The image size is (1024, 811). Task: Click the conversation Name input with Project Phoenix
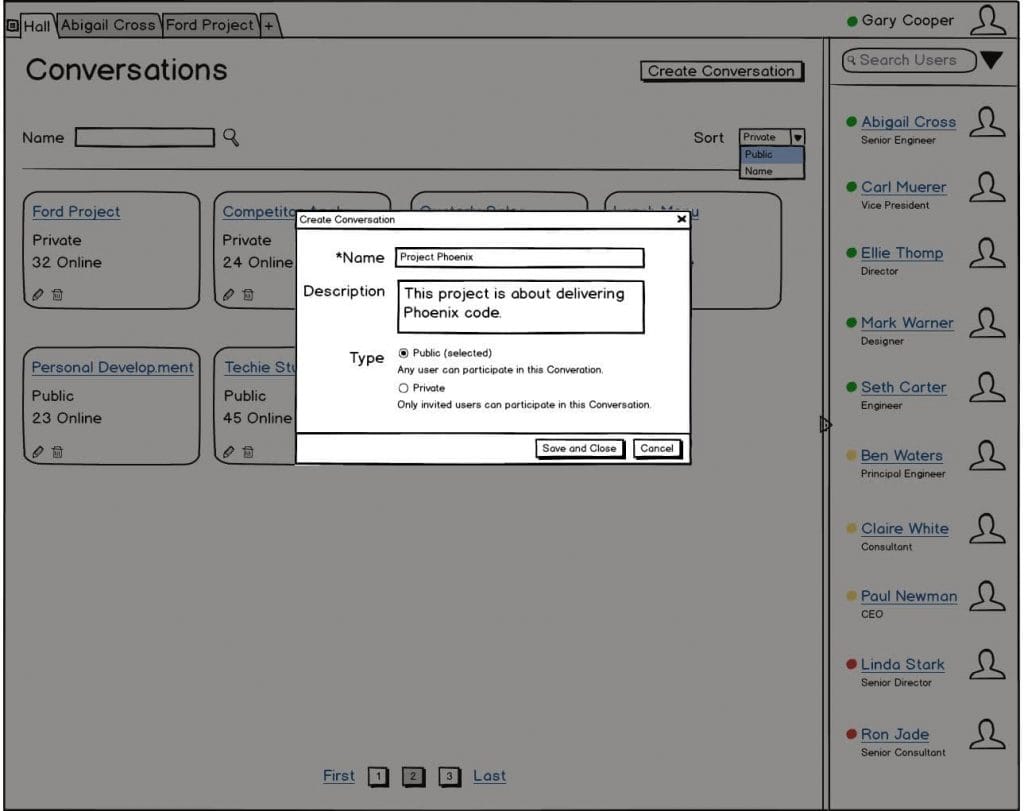[x=519, y=257]
